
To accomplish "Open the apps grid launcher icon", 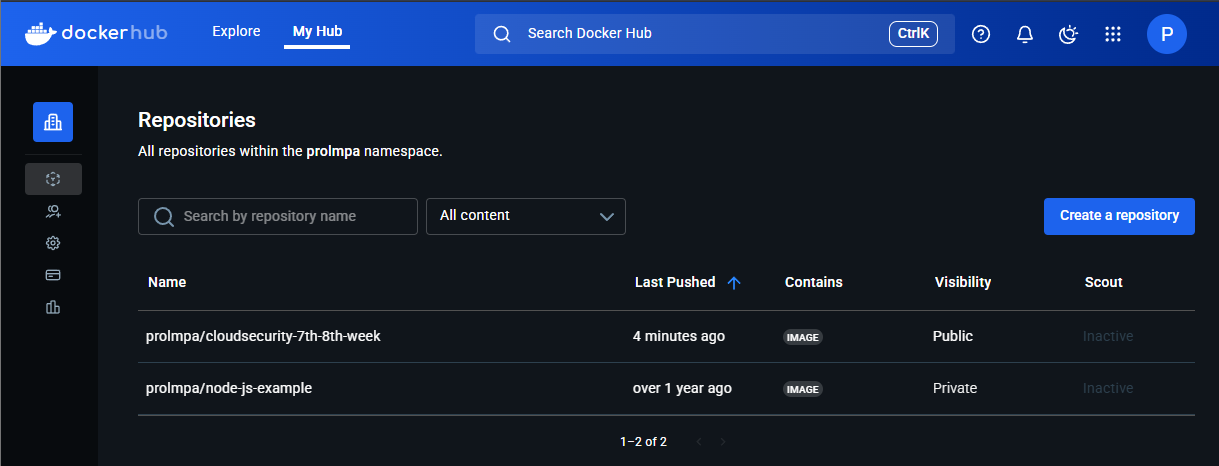I will click(x=1112, y=34).
